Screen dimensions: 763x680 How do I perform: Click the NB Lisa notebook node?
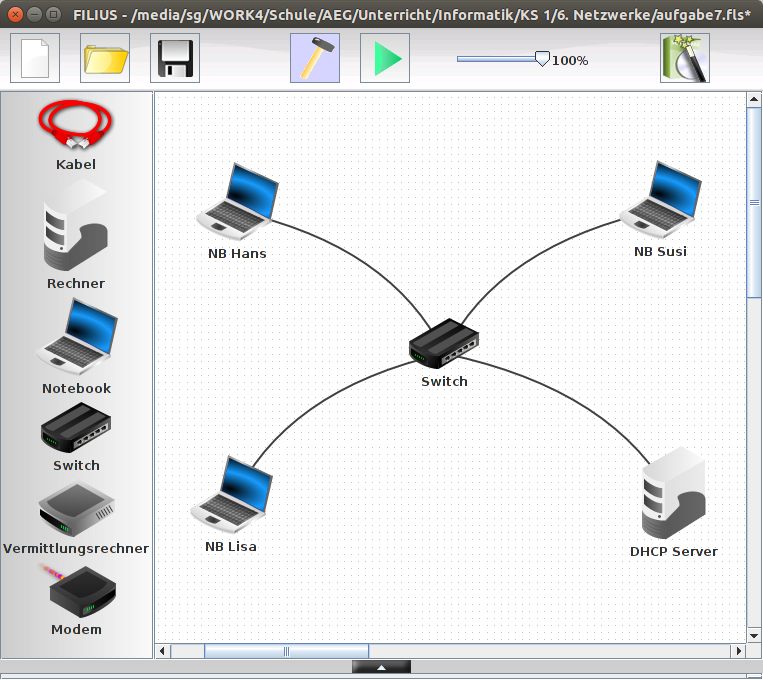pos(231,495)
